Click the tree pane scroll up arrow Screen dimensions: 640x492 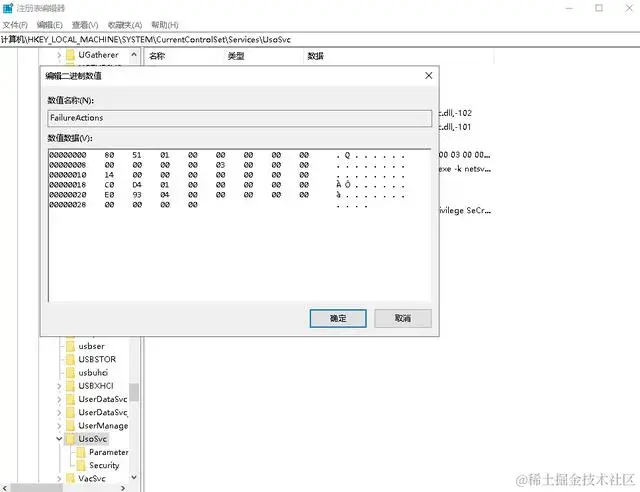[x=134, y=54]
